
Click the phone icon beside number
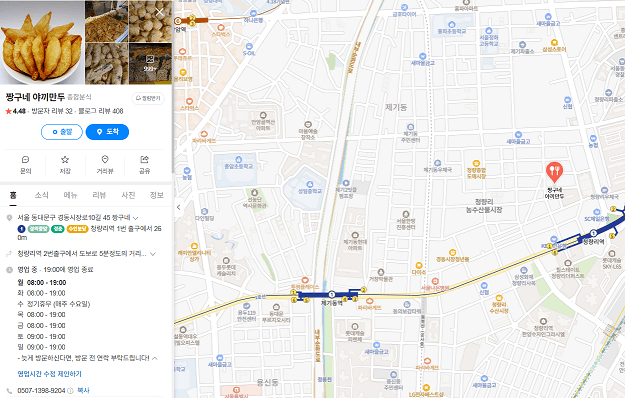(10, 390)
